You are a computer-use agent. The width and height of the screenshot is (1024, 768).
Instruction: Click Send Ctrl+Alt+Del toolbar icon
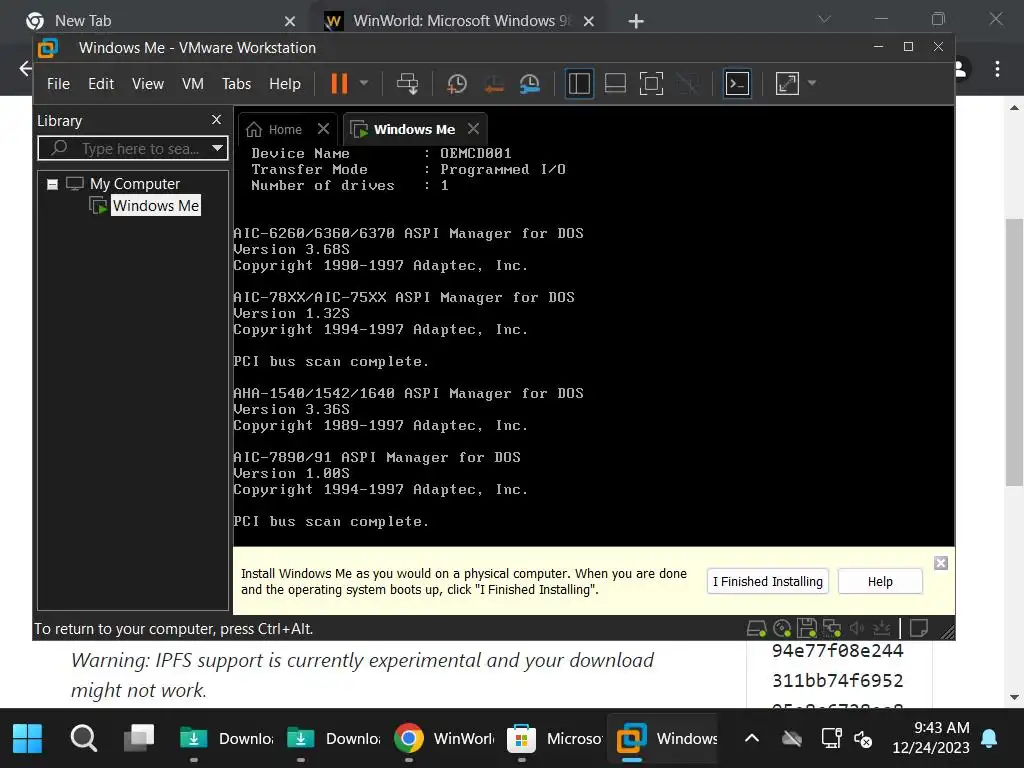click(x=408, y=84)
